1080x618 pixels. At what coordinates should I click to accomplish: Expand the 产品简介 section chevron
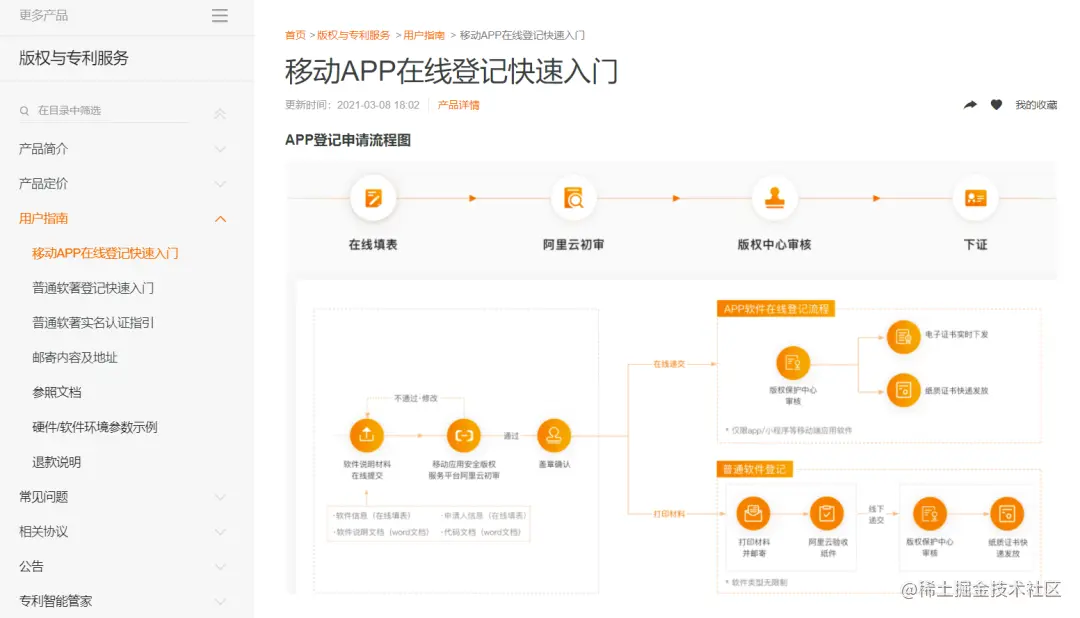point(220,149)
